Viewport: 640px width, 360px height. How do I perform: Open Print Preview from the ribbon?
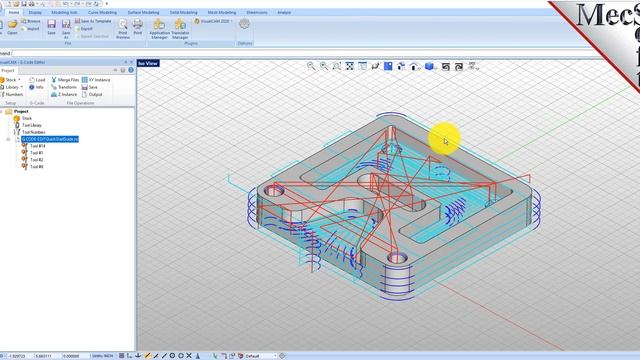[122, 29]
